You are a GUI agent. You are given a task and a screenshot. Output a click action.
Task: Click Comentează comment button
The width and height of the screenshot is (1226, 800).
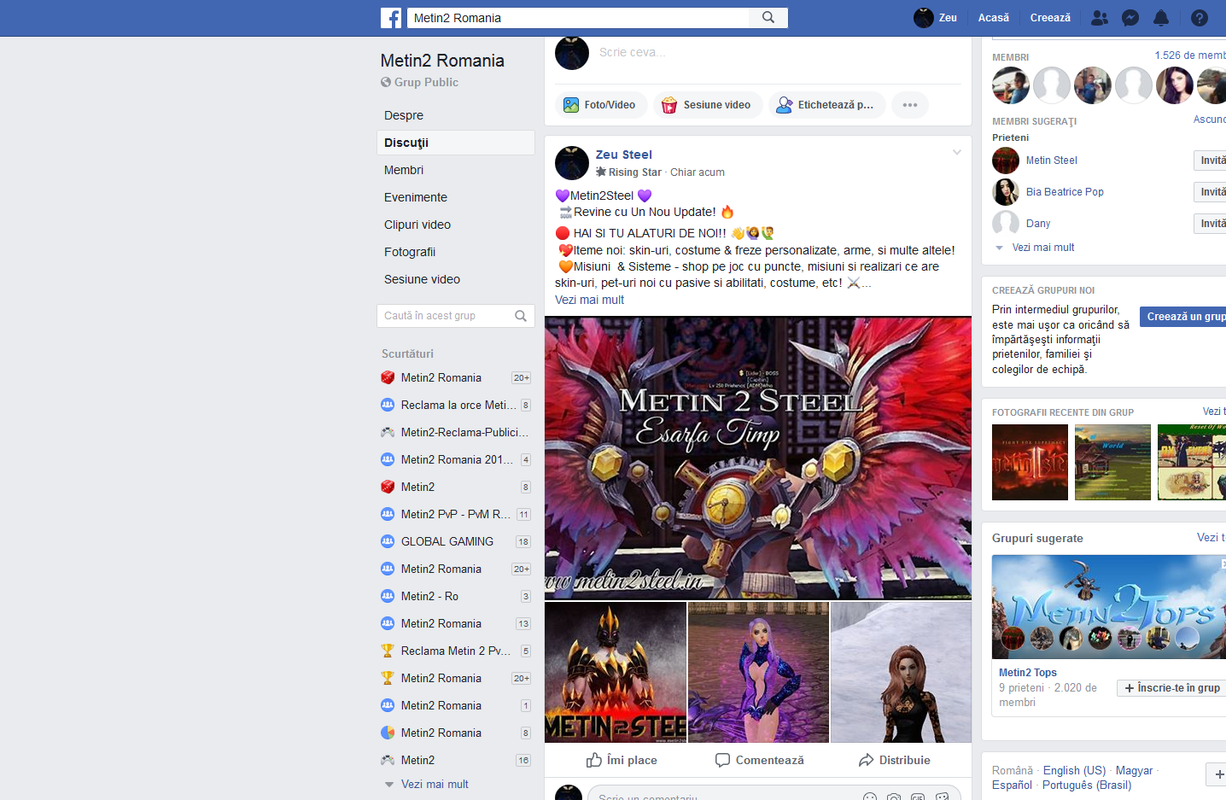coord(760,760)
